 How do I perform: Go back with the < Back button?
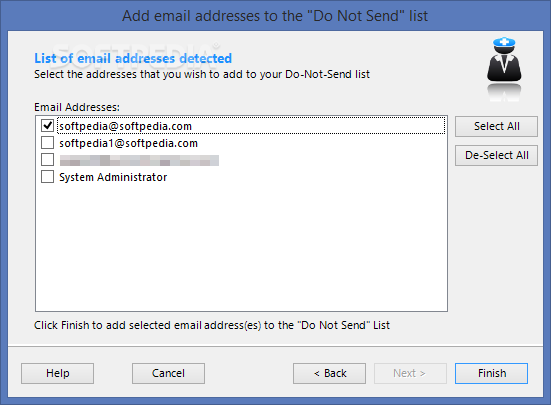(329, 373)
